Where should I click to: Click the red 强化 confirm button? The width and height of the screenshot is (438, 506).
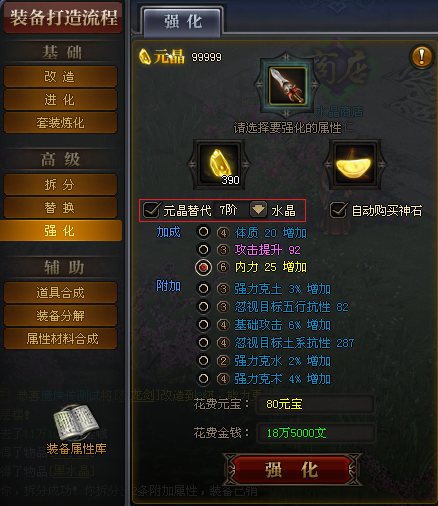(292, 470)
